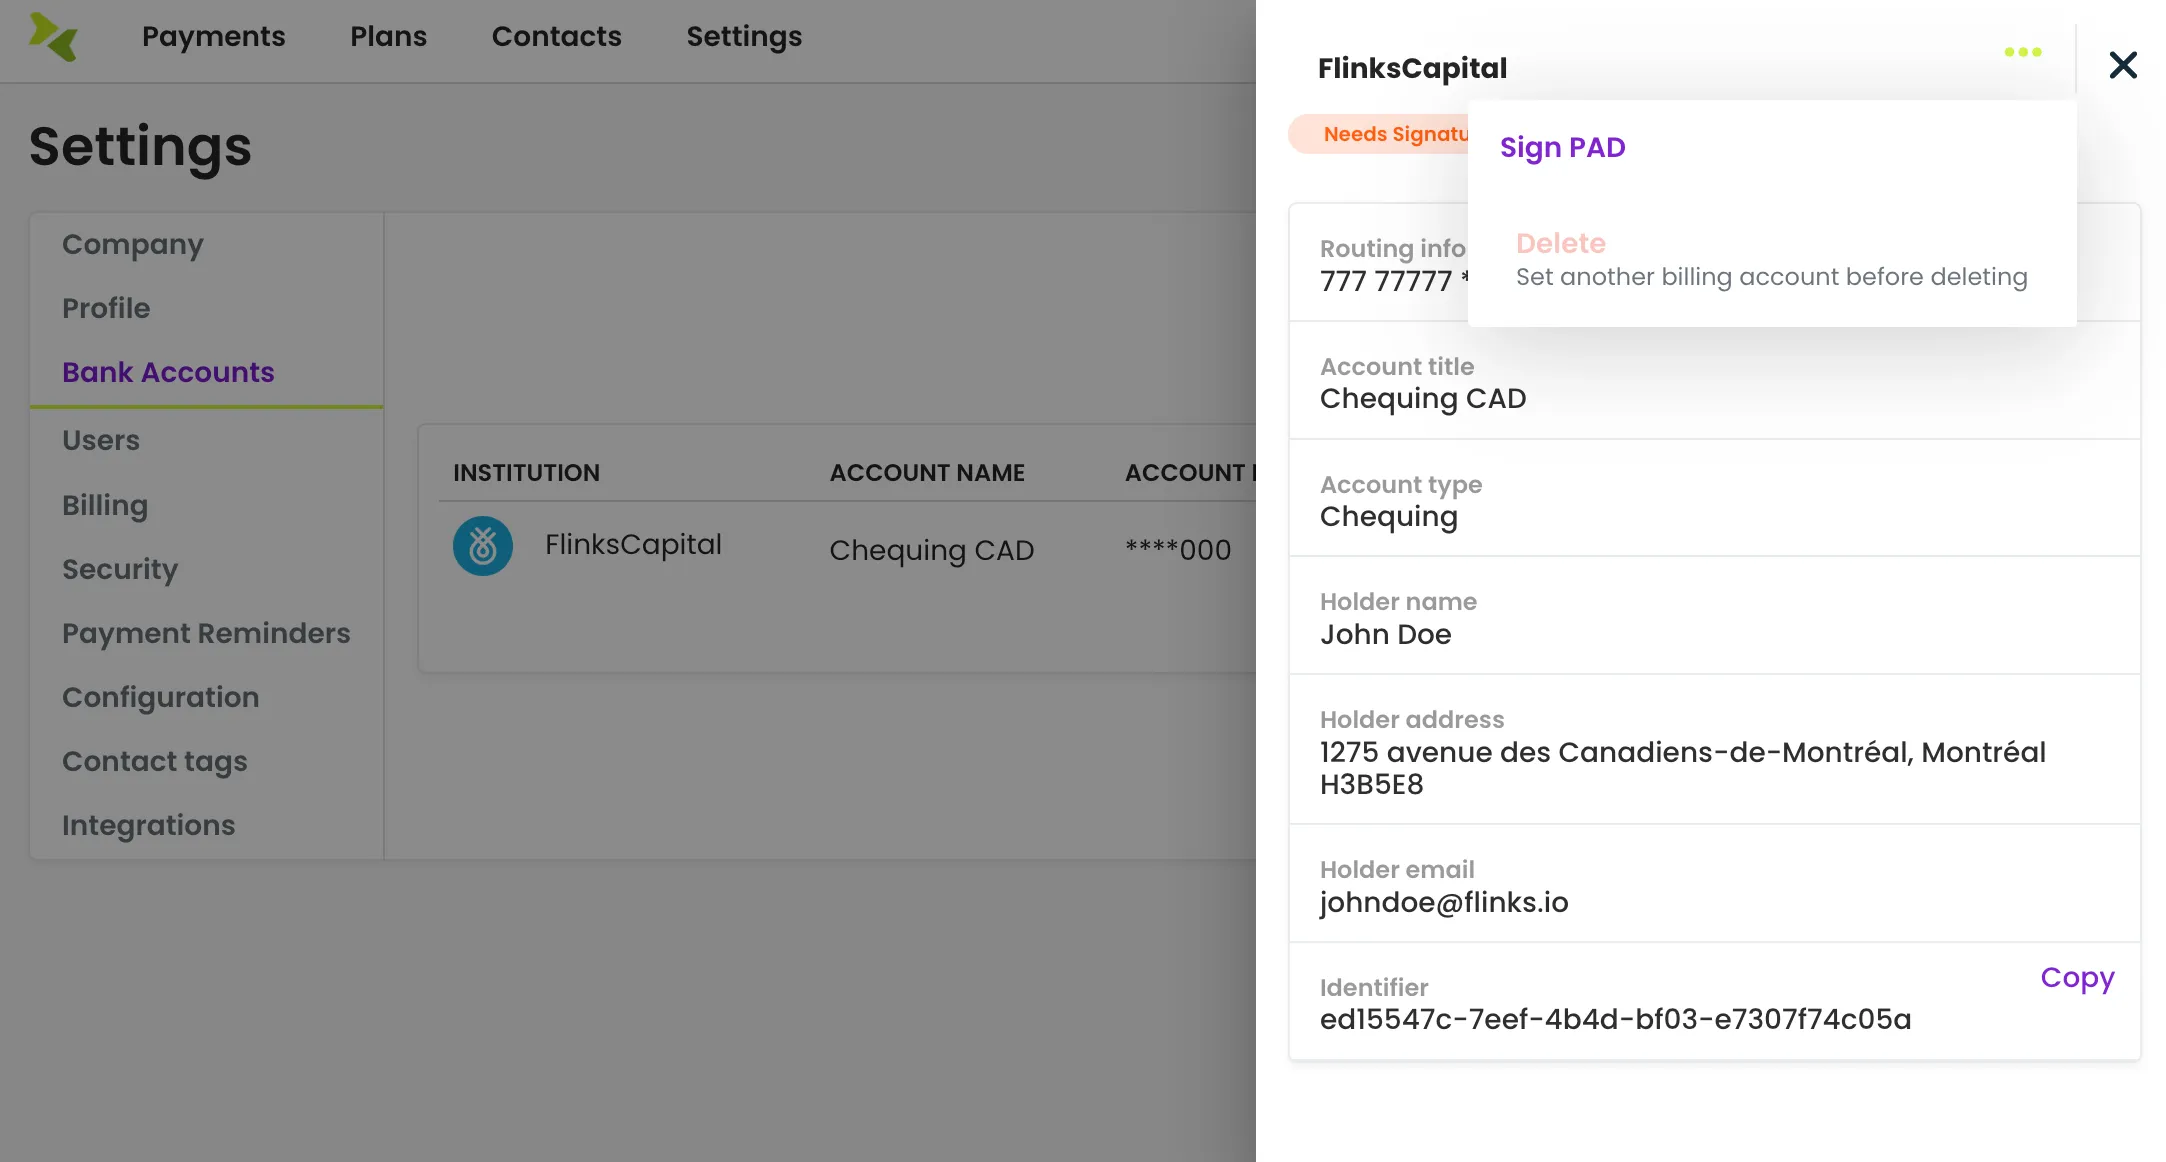This screenshot has height=1162, width=2166.
Task: Select the Profile sidebar item
Action: 106,308
